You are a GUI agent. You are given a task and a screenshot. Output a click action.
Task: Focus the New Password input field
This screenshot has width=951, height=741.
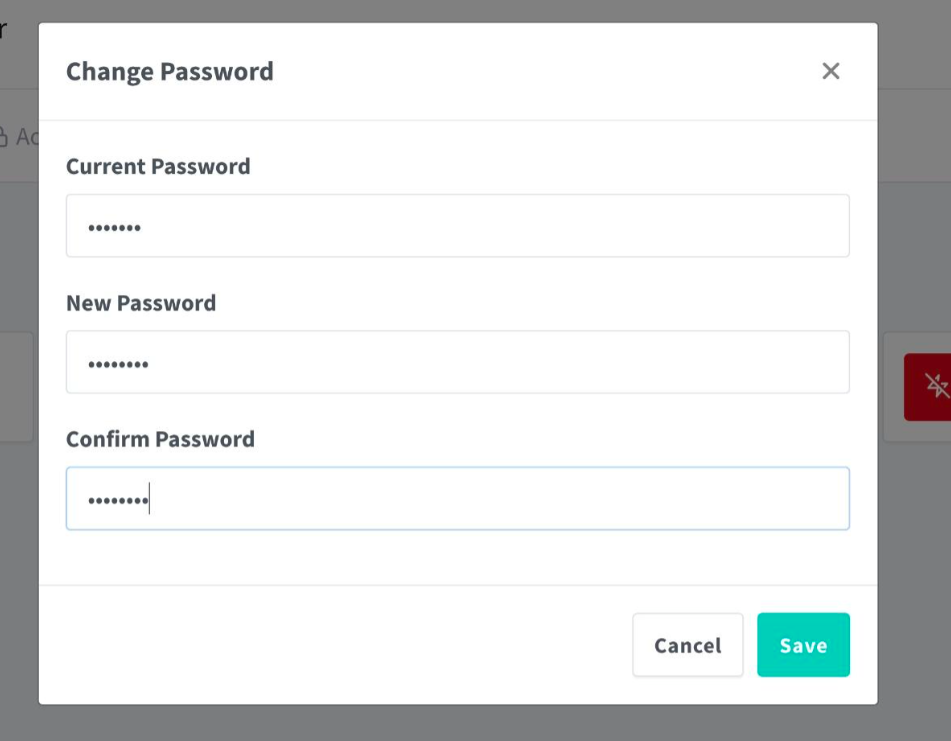[457, 362]
